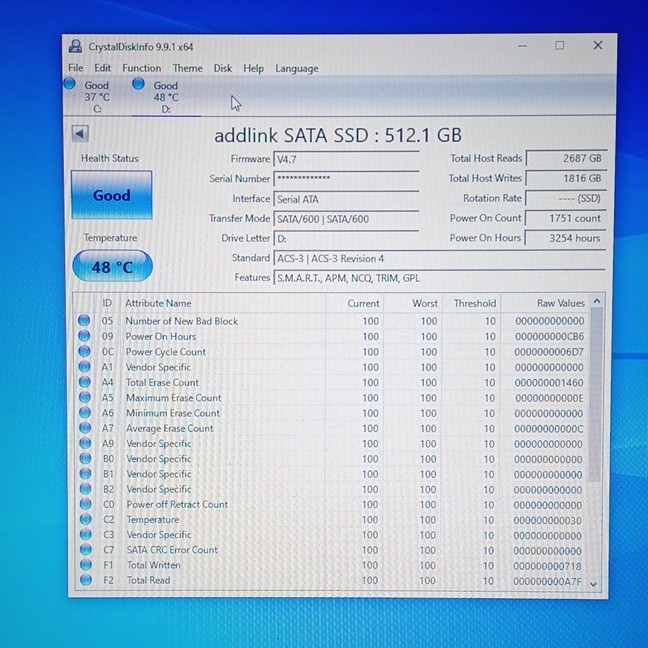Click Total Host Writes value 1816 GB

[x=566, y=178]
